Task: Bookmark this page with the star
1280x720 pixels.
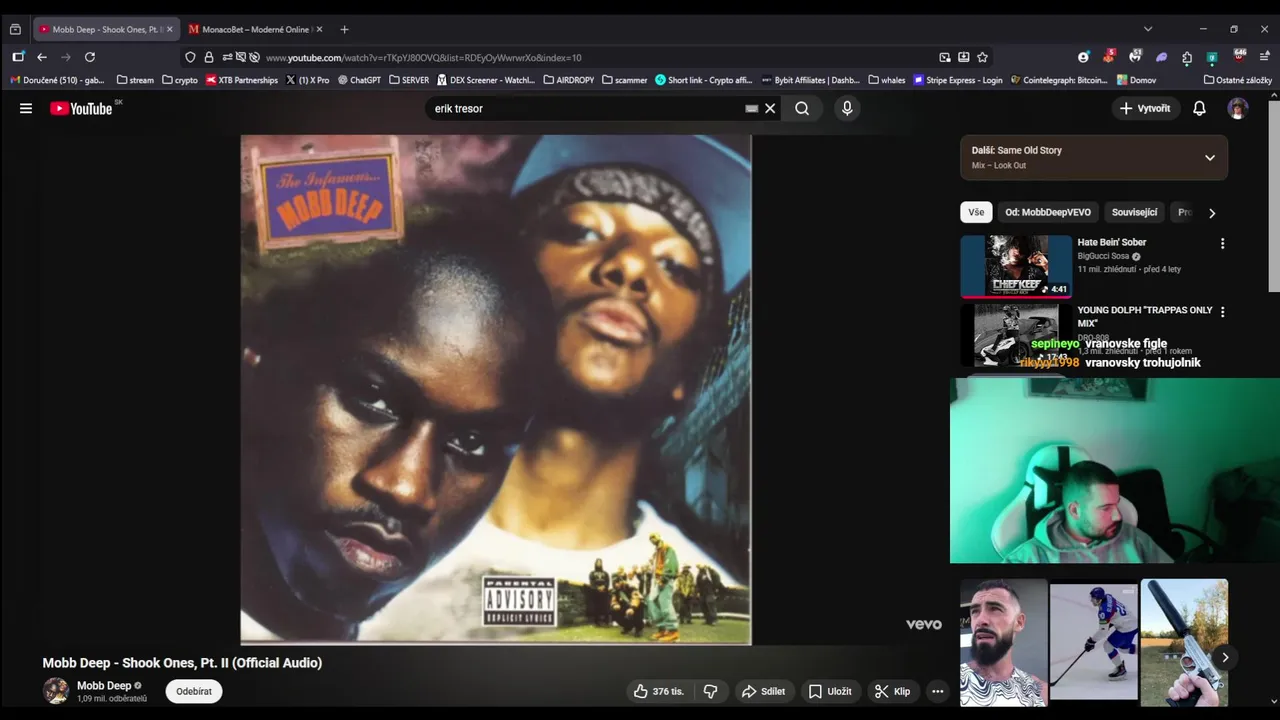Action: (x=982, y=57)
